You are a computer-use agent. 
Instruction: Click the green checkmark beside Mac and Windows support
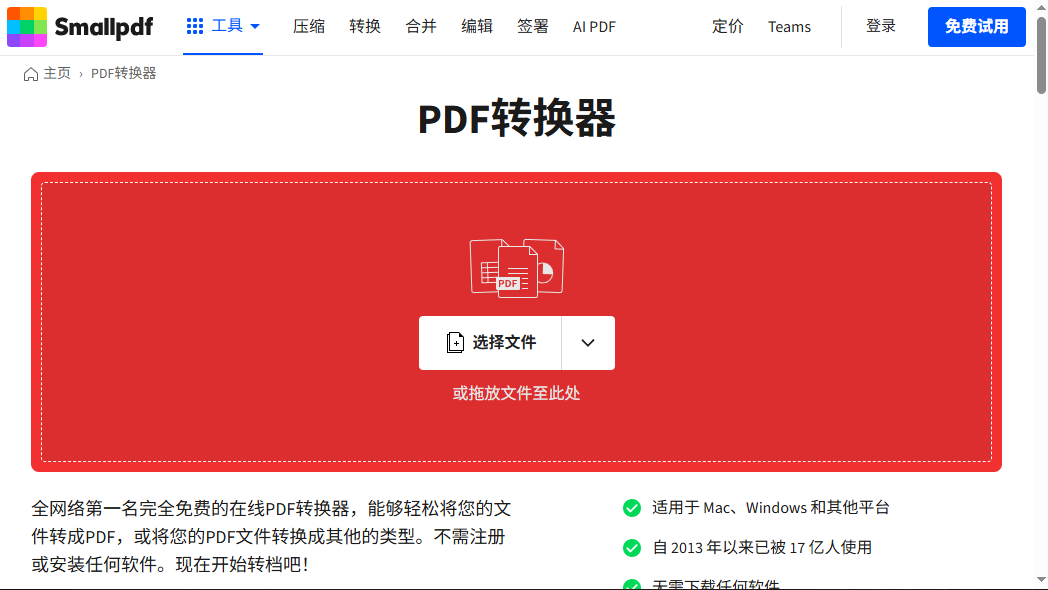[632, 508]
